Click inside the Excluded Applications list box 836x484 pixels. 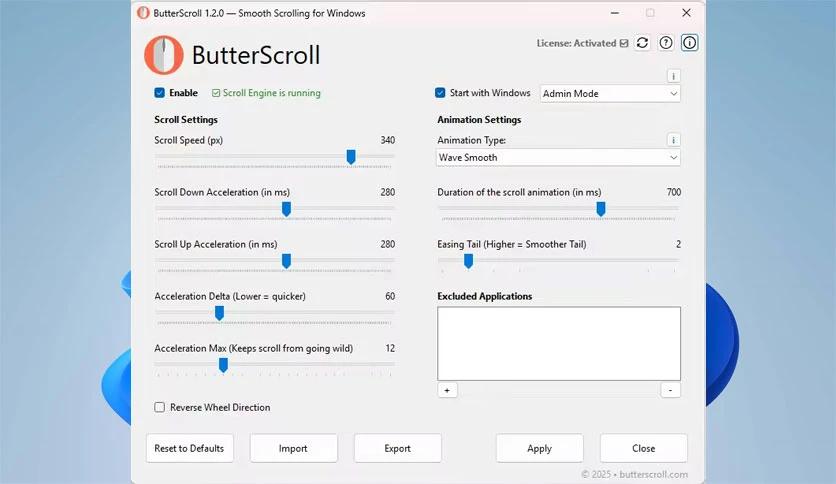click(559, 343)
